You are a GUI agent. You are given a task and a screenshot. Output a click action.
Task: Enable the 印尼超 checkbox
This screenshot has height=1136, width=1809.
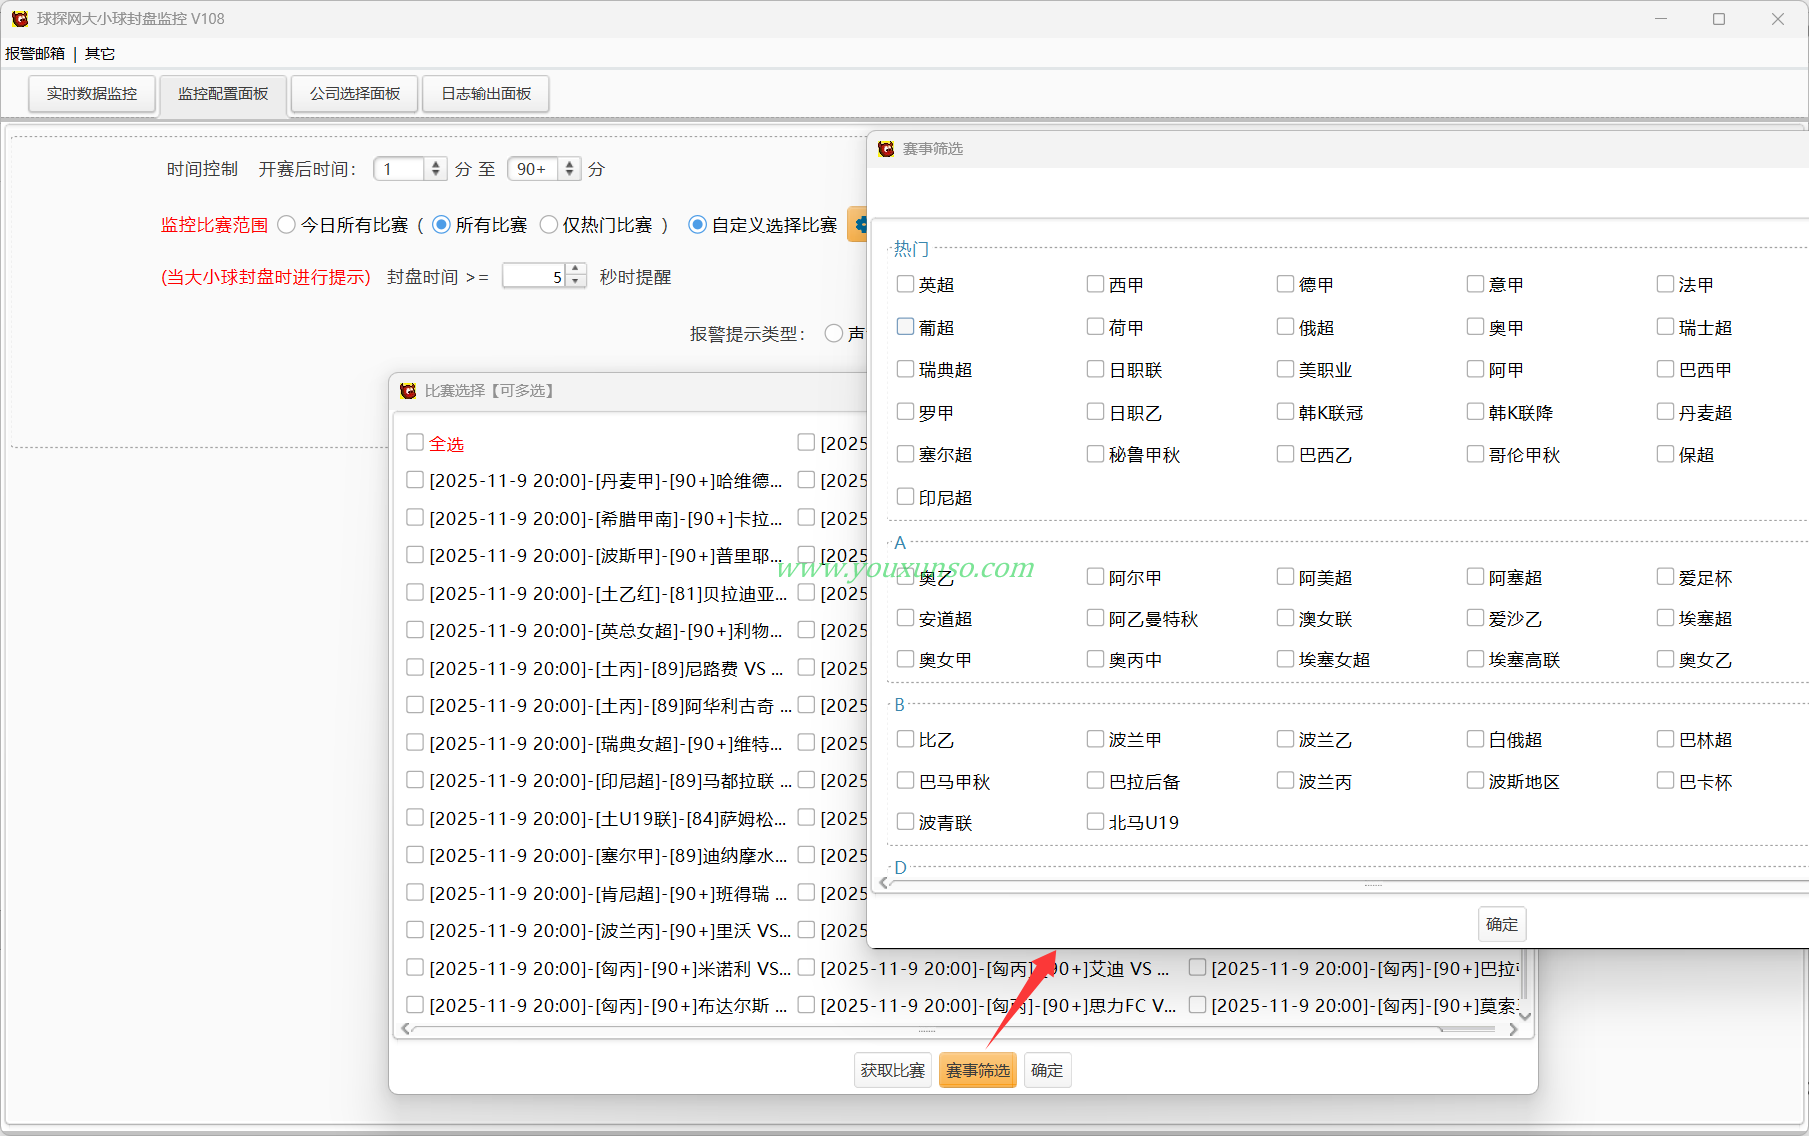click(905, 497)
